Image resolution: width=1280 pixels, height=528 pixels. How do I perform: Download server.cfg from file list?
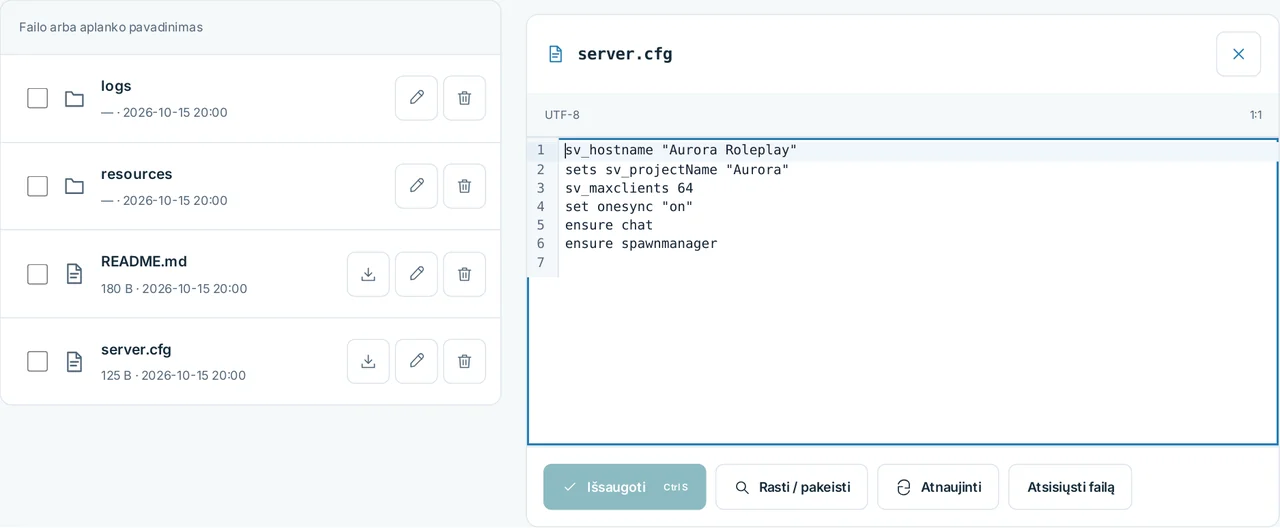point(368,361)
